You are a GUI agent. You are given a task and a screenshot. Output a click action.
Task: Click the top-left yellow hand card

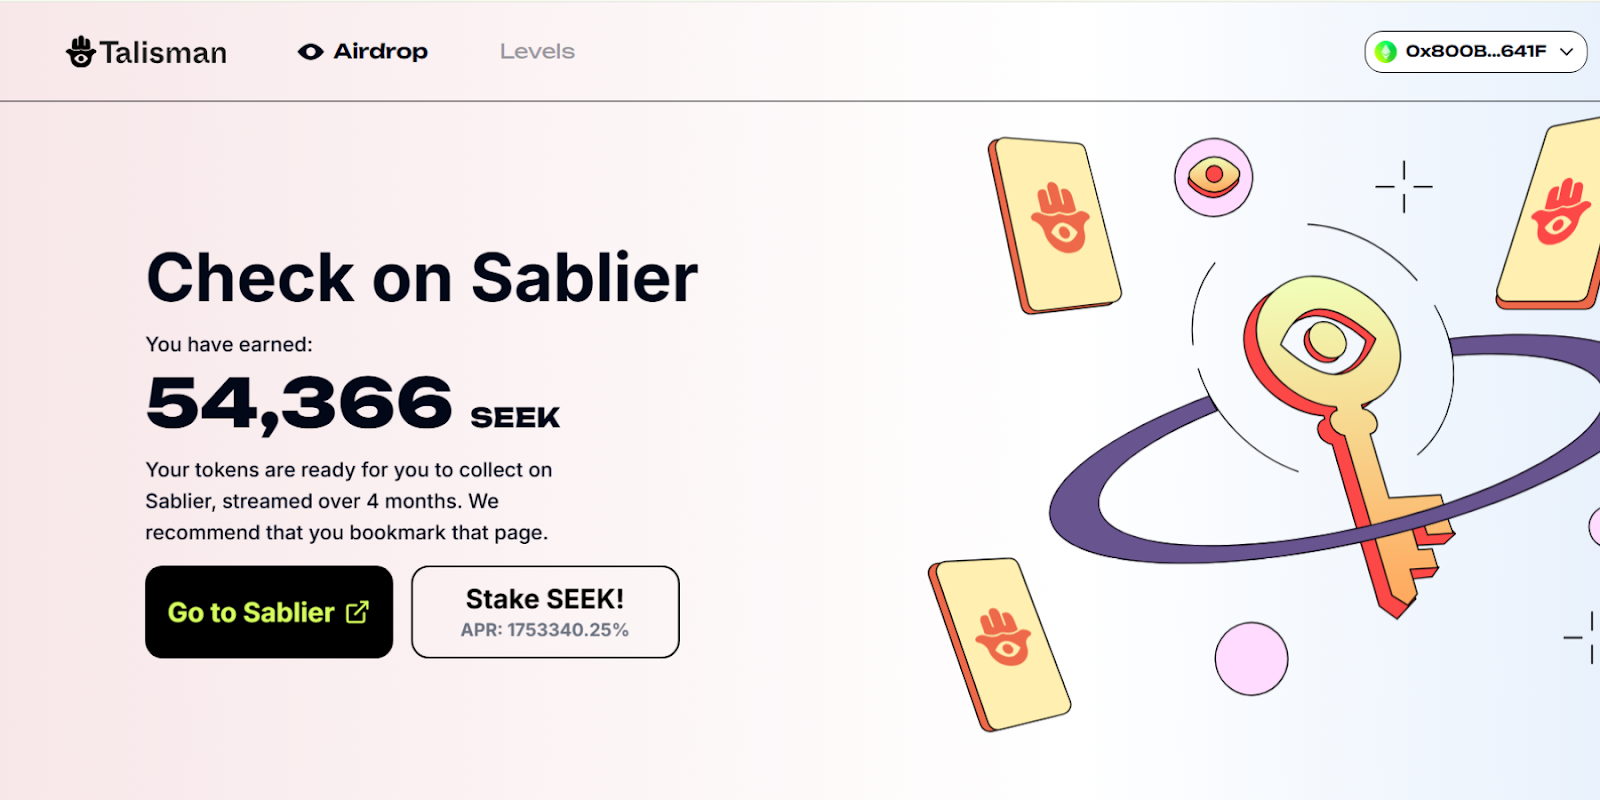point(1055,224)
